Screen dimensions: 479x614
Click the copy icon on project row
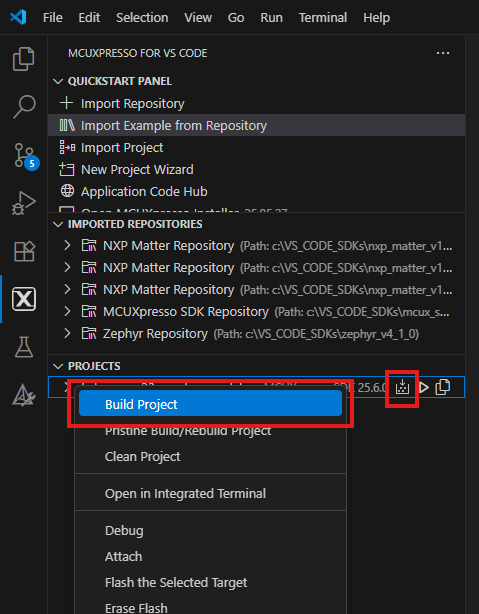point(443,387)
